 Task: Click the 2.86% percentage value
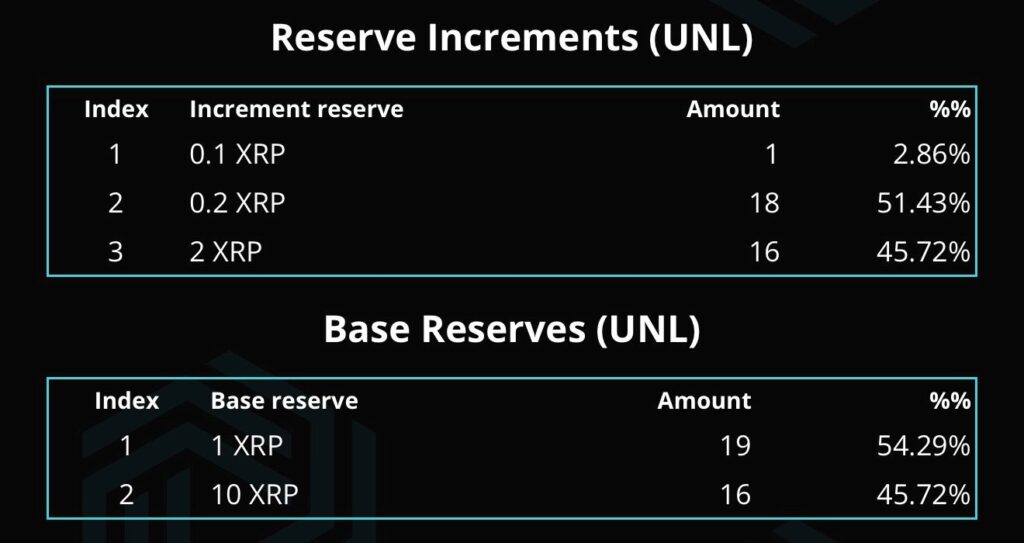(x=932, y=156)
